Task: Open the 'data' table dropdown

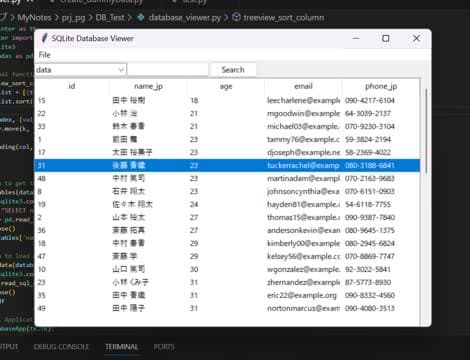Action: 80,70
